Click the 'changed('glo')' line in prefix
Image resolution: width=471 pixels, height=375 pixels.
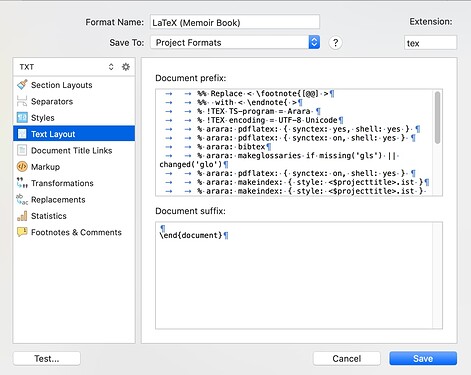[x=193, y=164]
